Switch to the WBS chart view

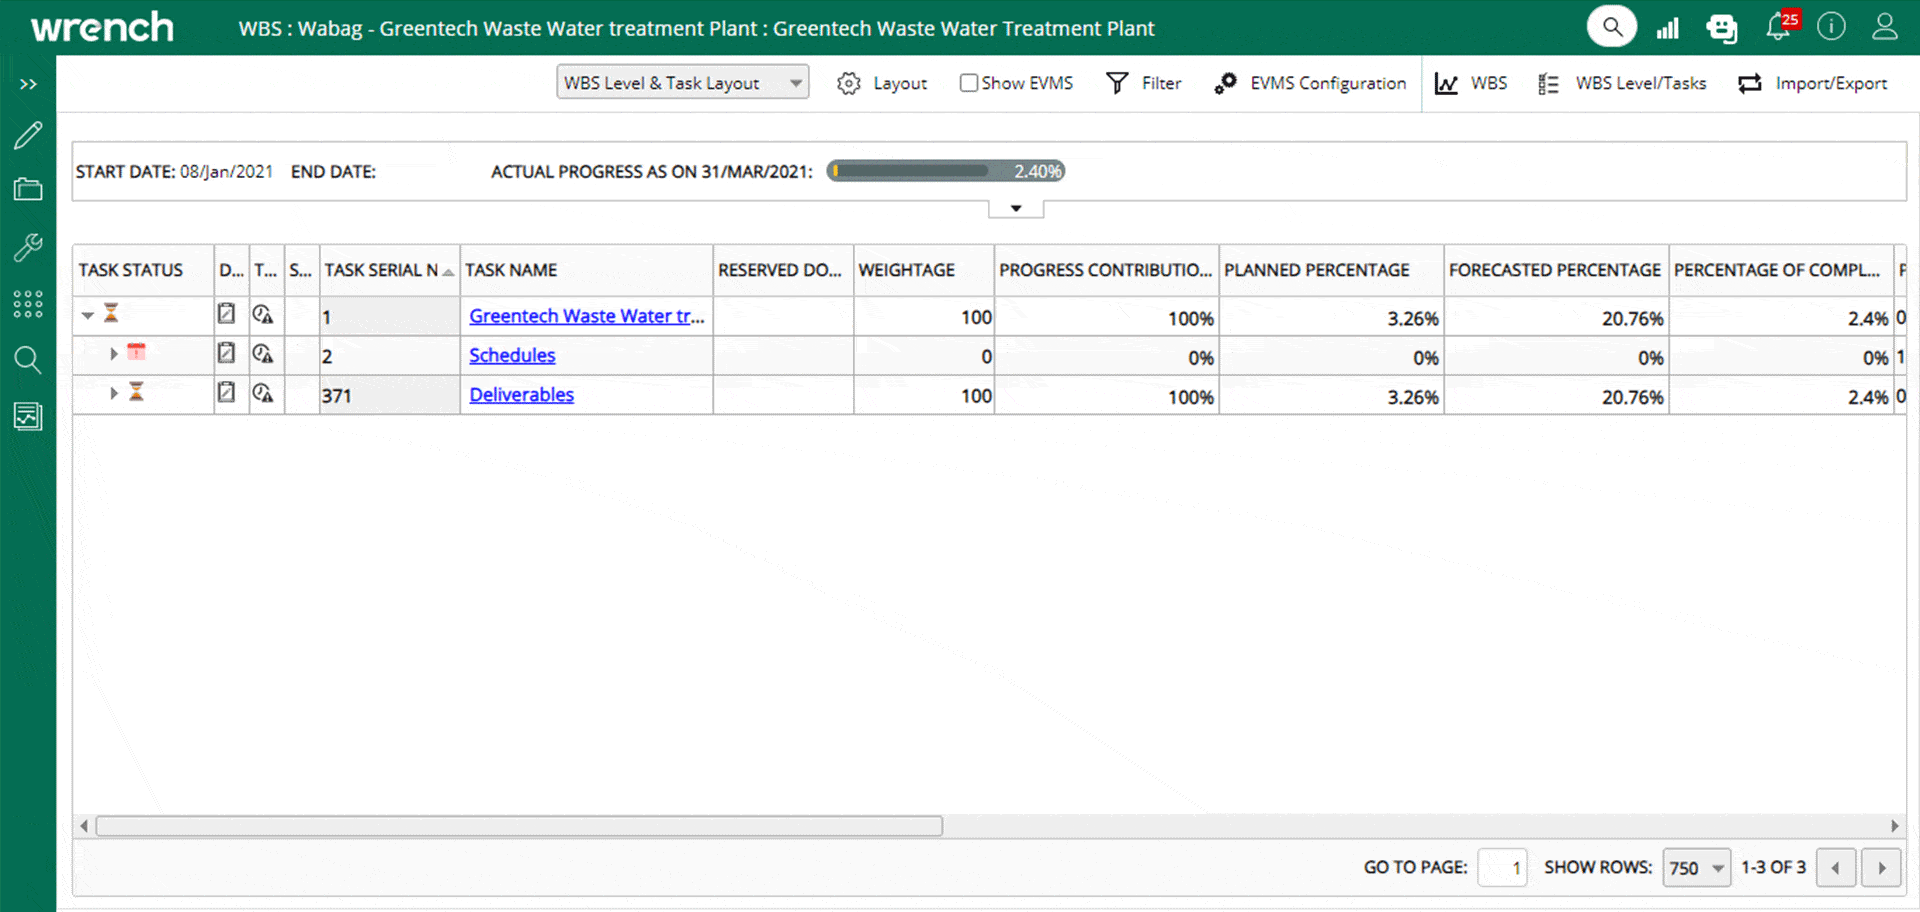coord(1471,83)
